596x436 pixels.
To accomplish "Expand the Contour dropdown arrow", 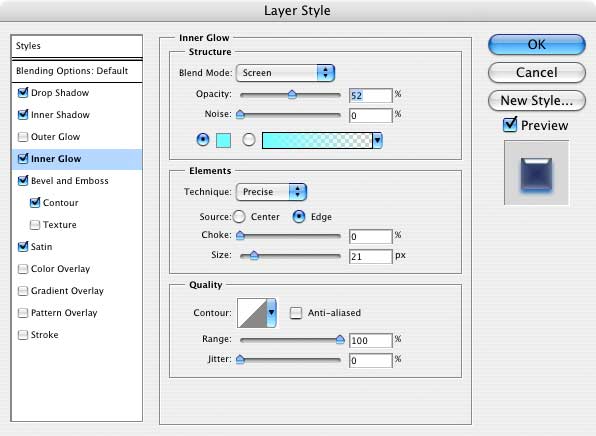I will (271, 313).
